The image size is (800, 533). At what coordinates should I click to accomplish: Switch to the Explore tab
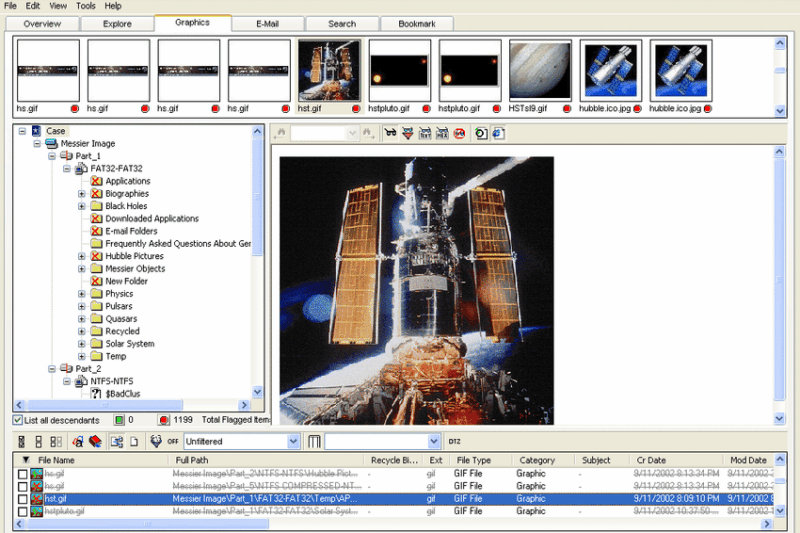117,24
